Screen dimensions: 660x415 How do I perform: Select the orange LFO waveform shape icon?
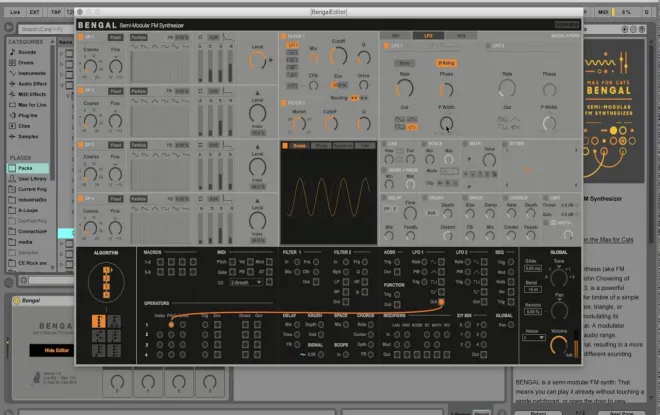click(x=412, y=127)
